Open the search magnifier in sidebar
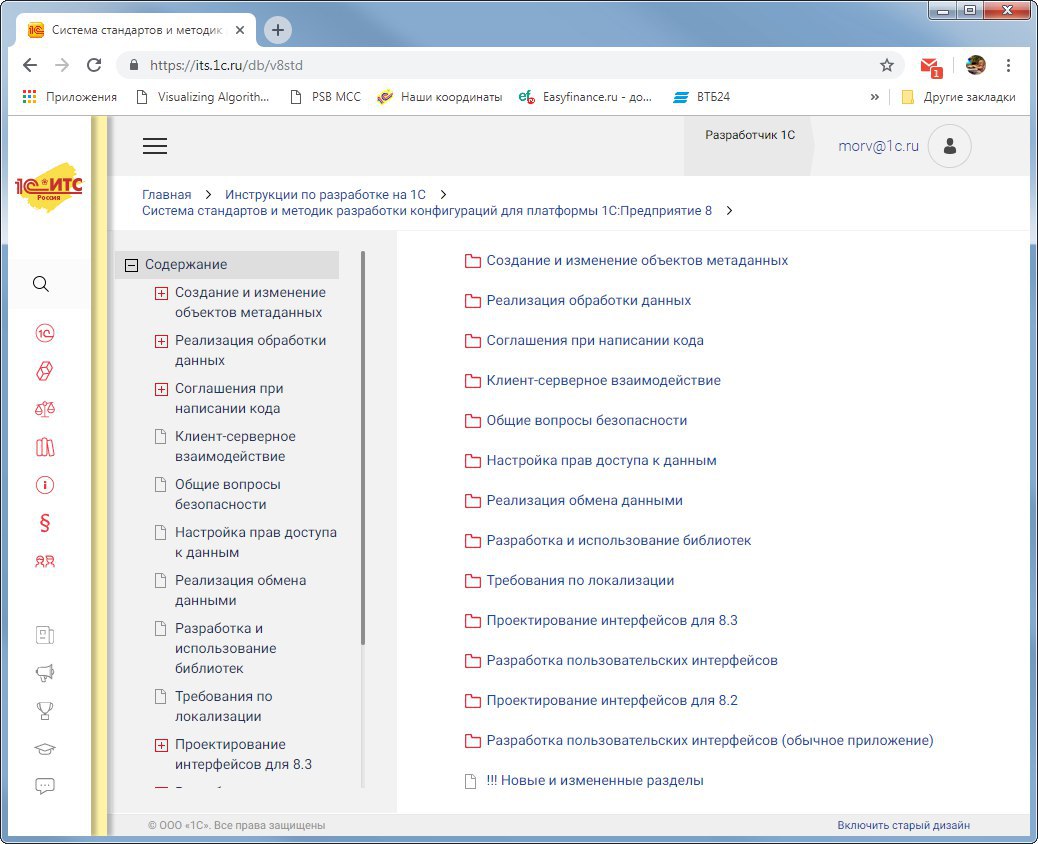This screenshot has height=844, width=1038. (41, 284)
